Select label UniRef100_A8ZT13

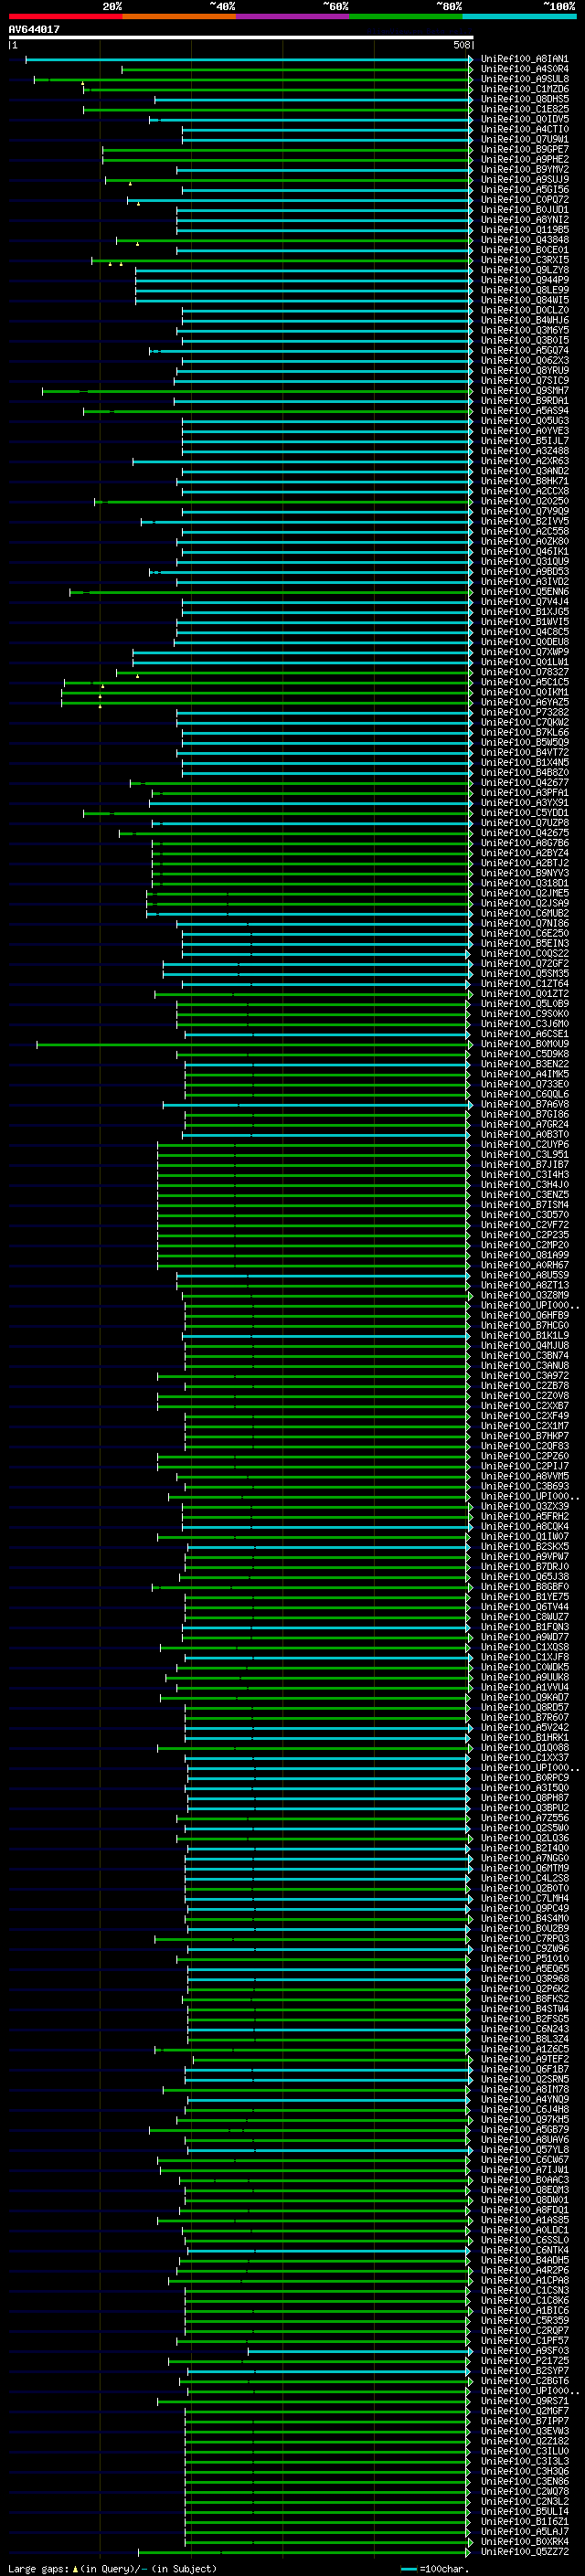coord(524,1285)
